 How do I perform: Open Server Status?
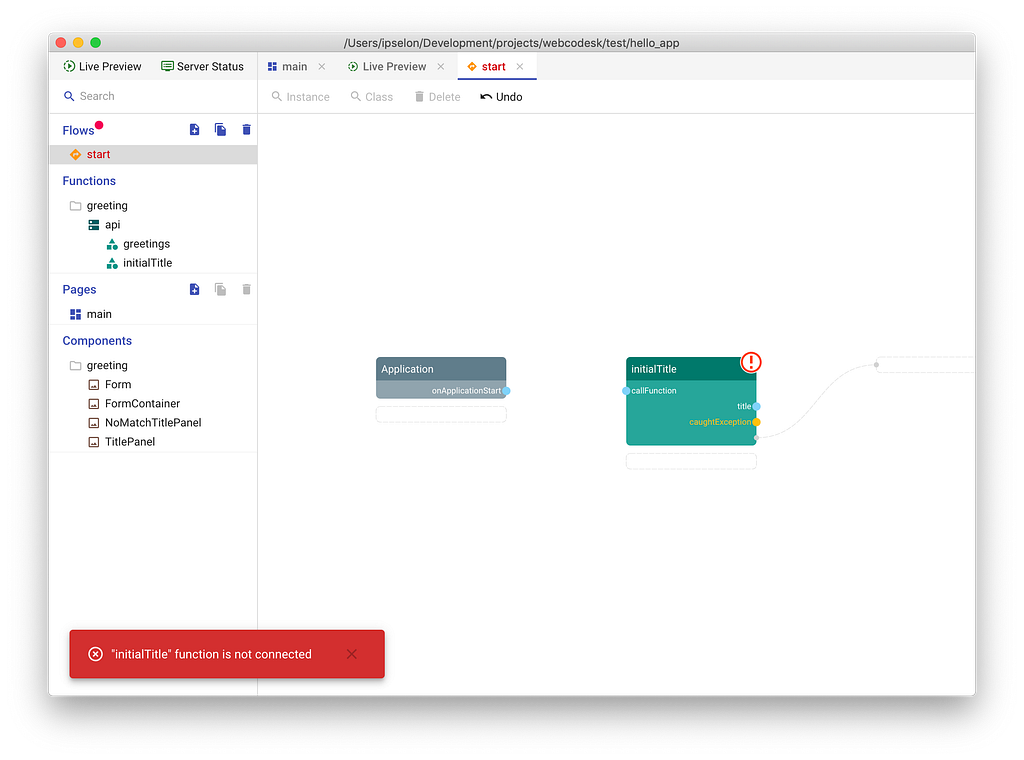point(202,67)
